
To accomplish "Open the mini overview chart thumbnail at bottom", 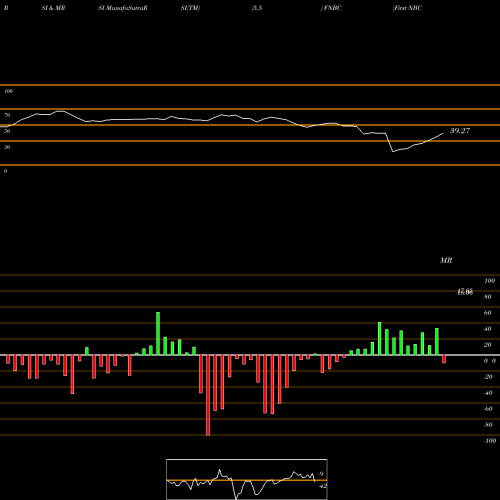I will pos(247,479).
